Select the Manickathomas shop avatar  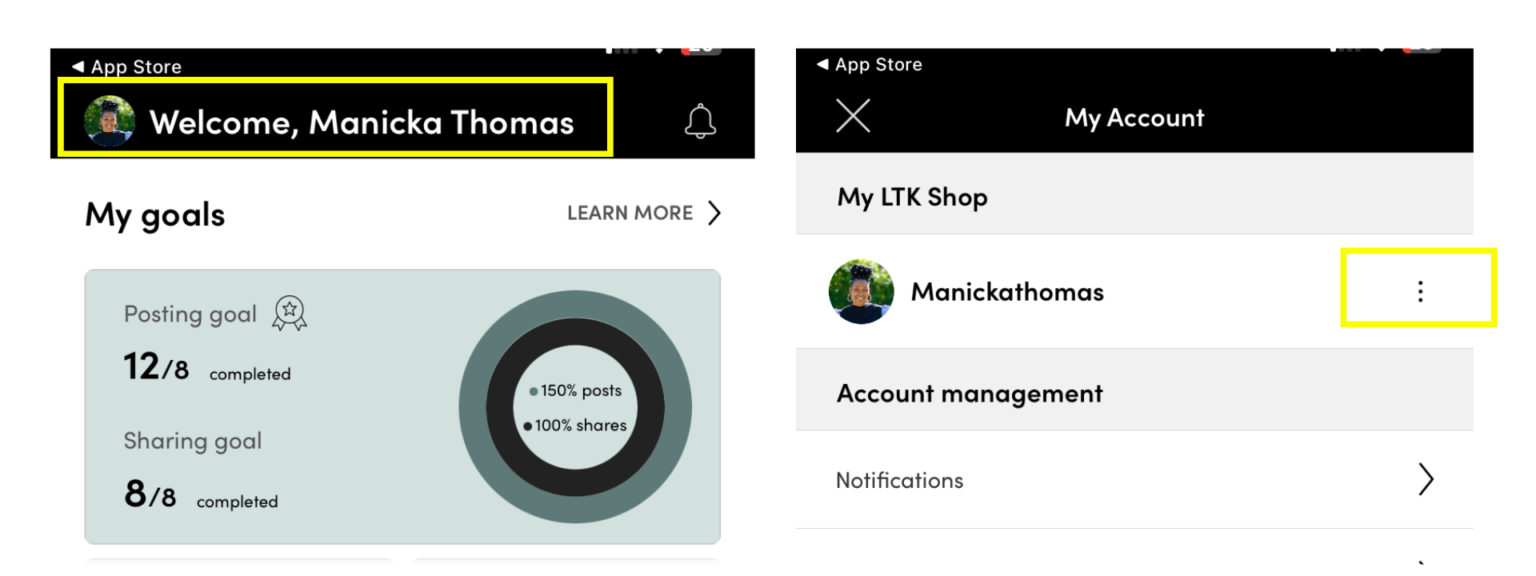[862, 292]
